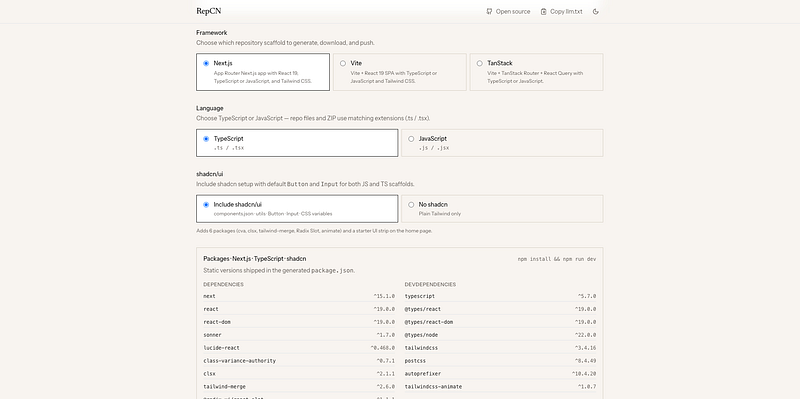Click the @types/node devDependency name

[421, 335]
